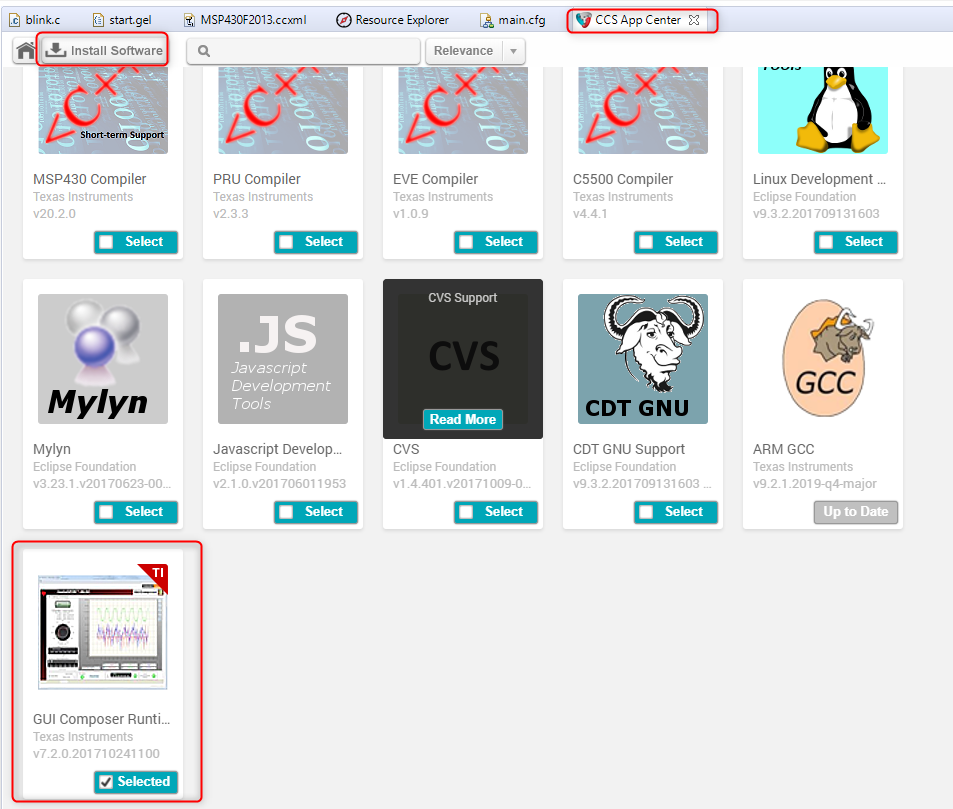Image resolution: width=953 pixels, height=809 pixels.
Task: Click the MSP430 Compiler title
Action: [x=89, y=179]
